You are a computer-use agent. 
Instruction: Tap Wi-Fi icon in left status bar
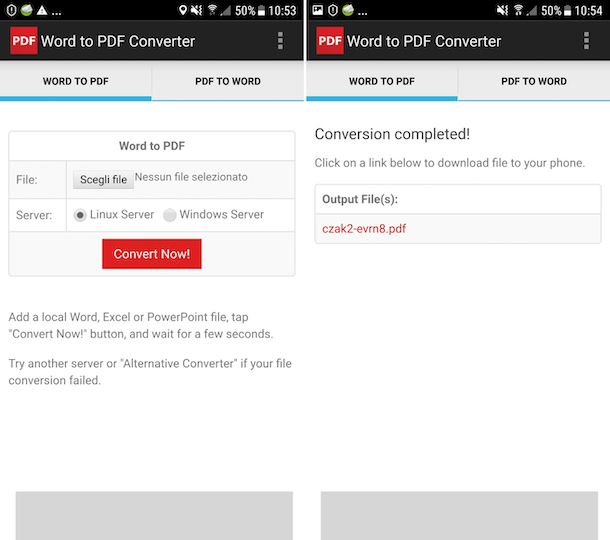pyautogui.click(x=212, y=10)
